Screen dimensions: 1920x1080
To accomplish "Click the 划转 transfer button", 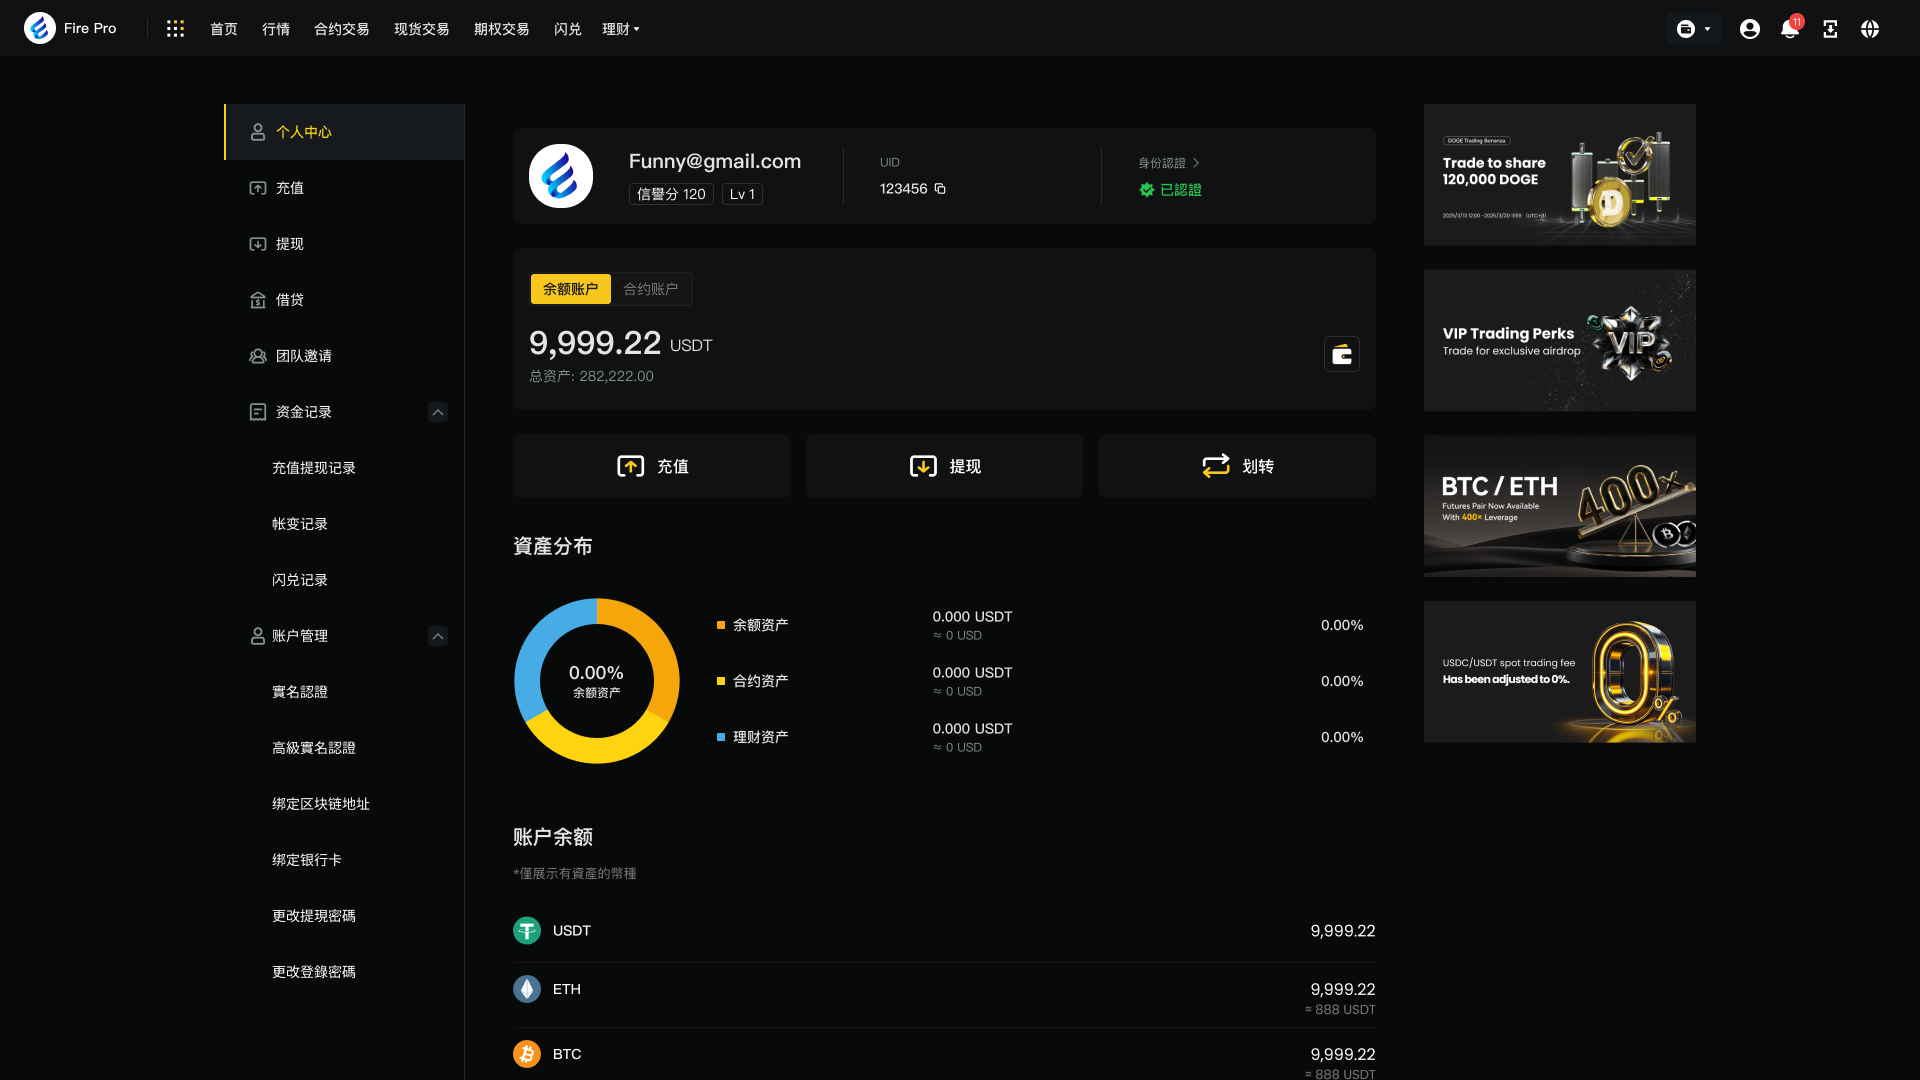I will click(x=1236, y=466).
